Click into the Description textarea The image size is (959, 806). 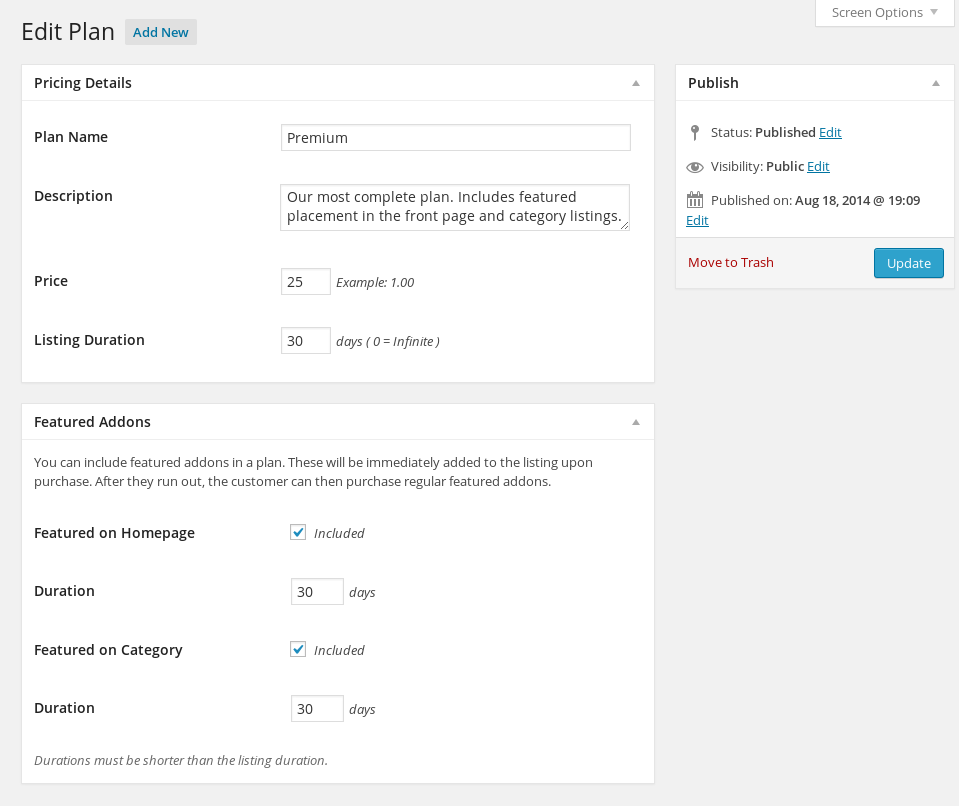455,207
